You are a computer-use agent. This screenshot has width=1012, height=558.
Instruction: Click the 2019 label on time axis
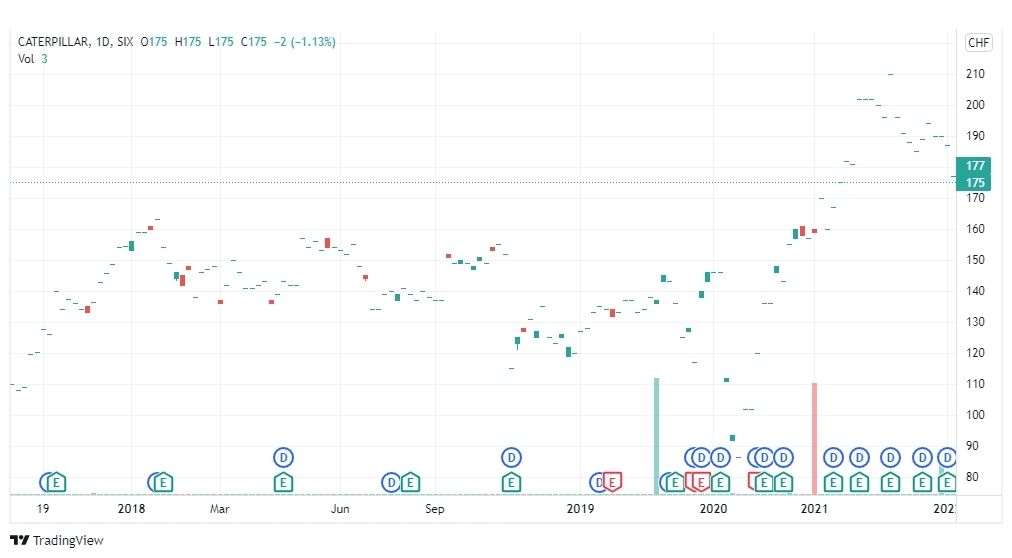point(580,509)
